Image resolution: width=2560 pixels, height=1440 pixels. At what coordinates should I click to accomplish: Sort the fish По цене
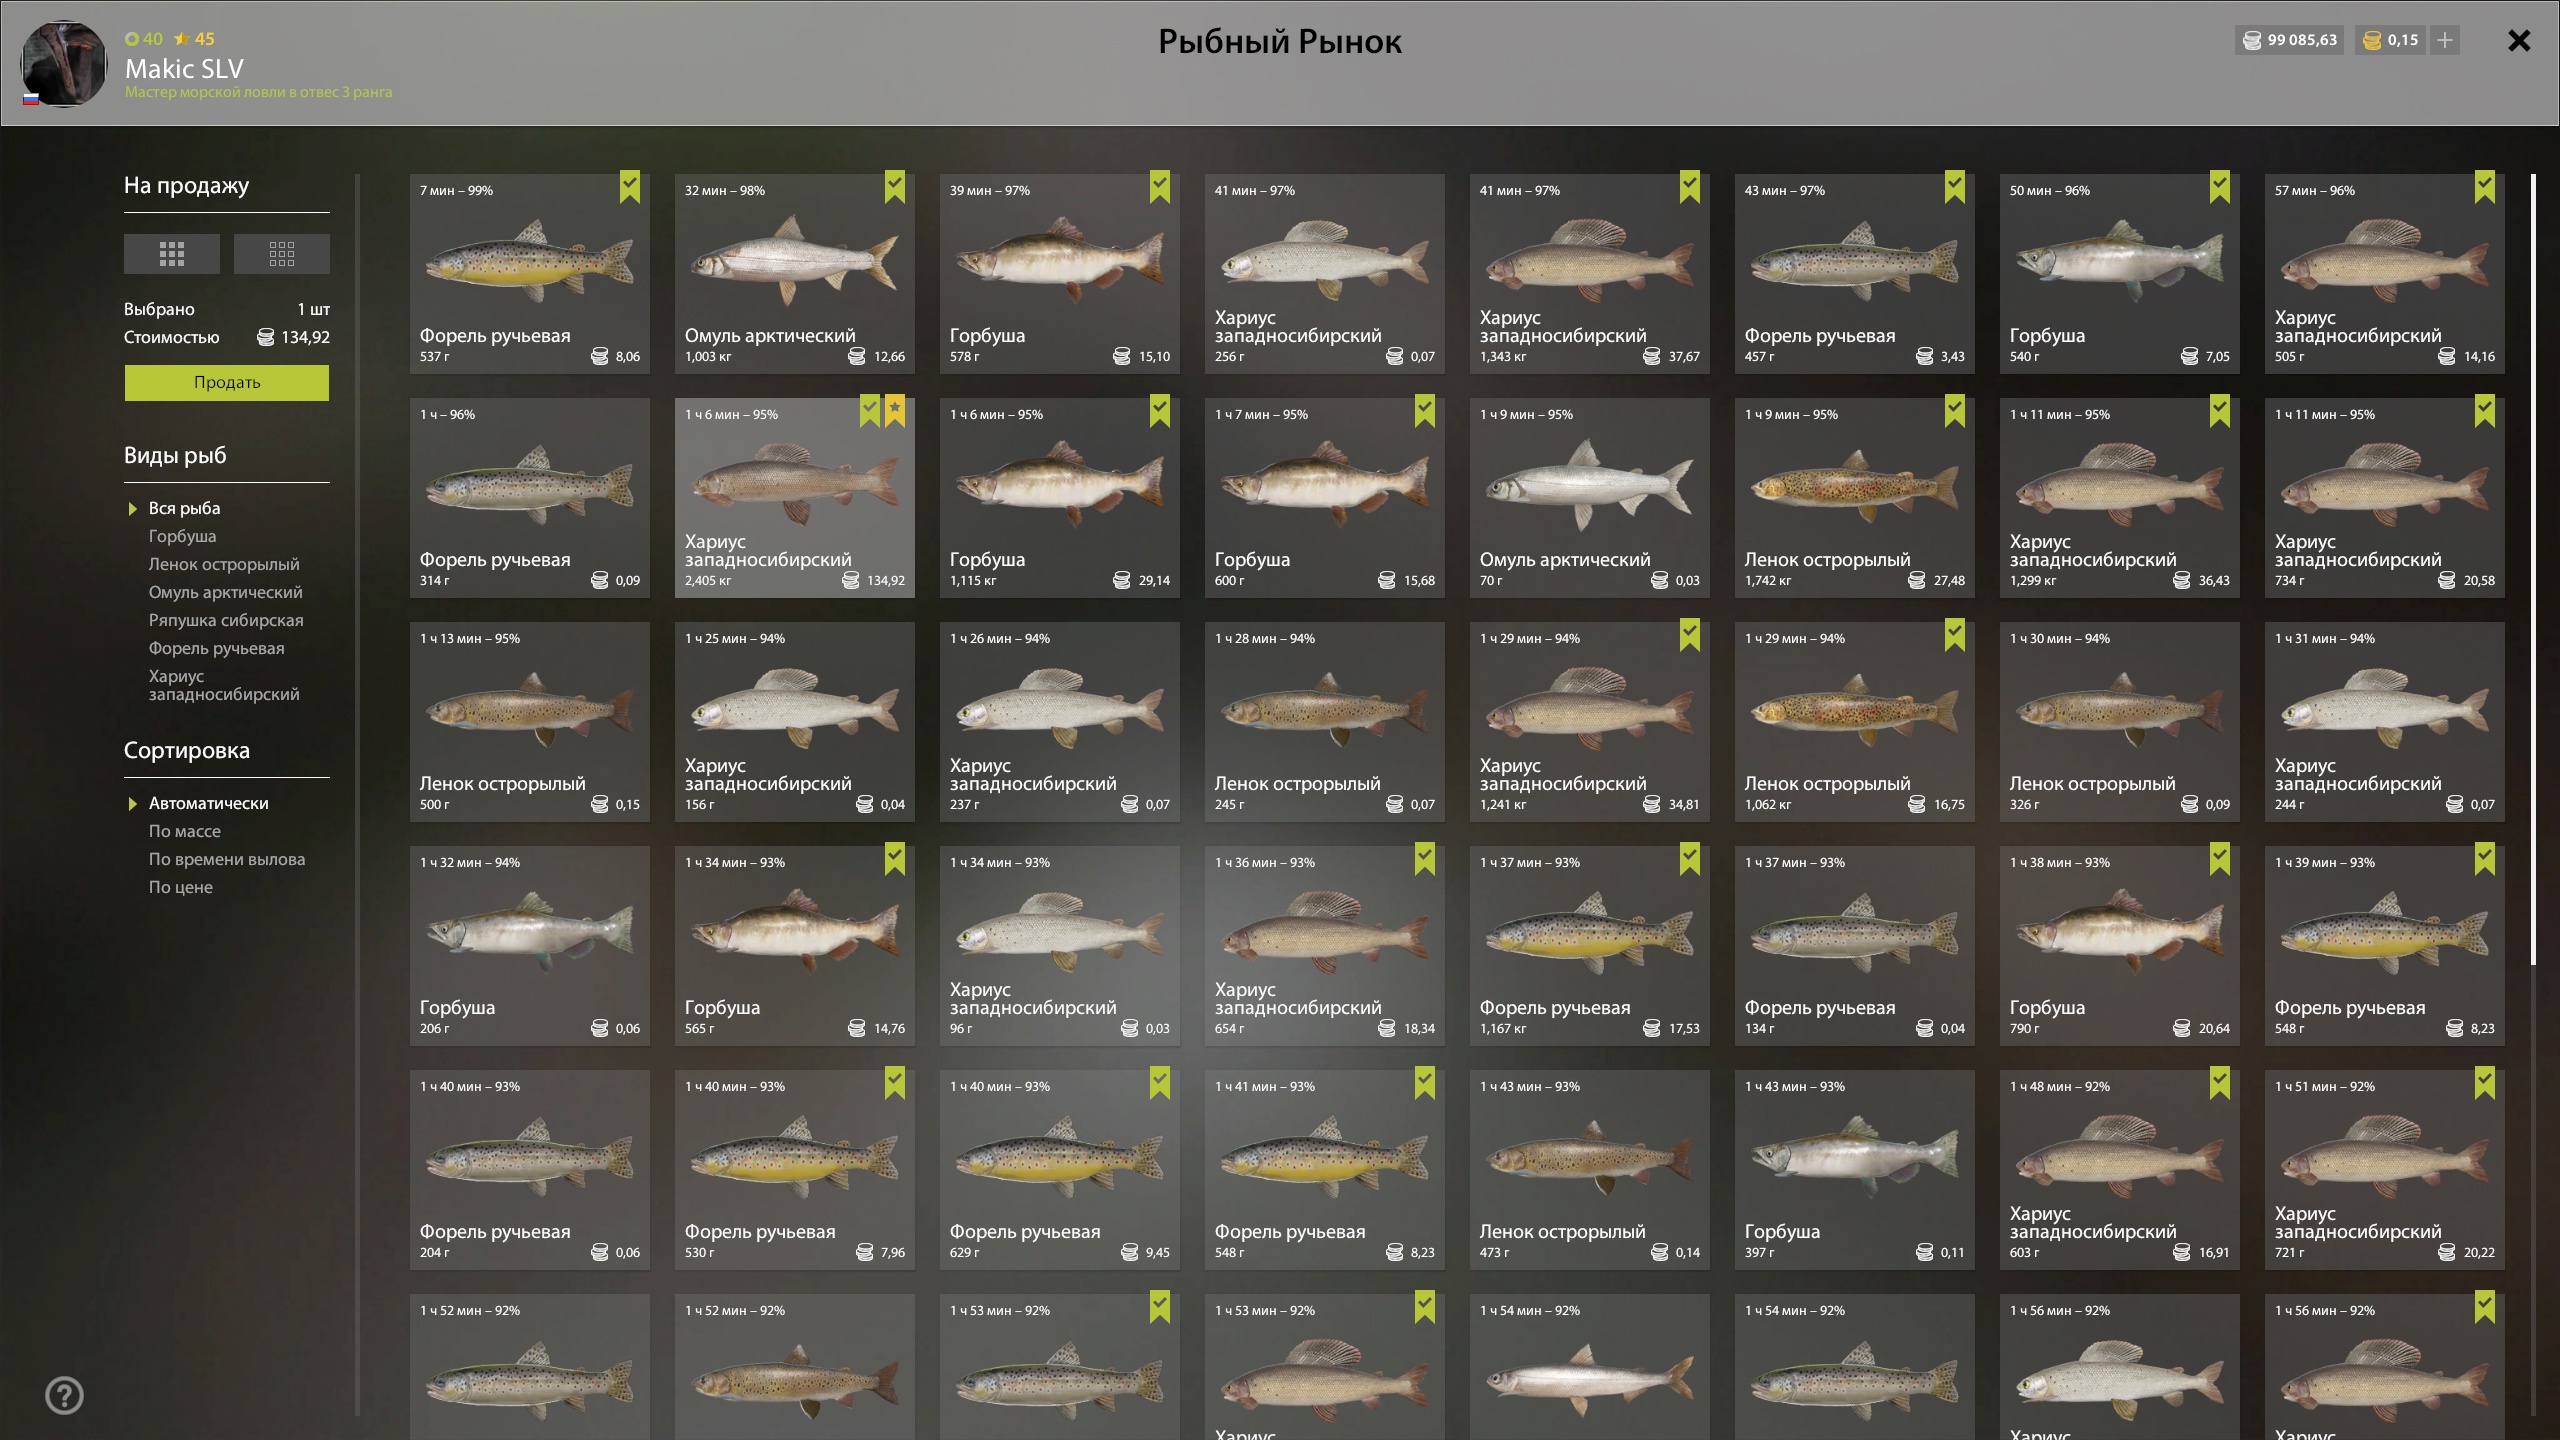pos(181,887)
